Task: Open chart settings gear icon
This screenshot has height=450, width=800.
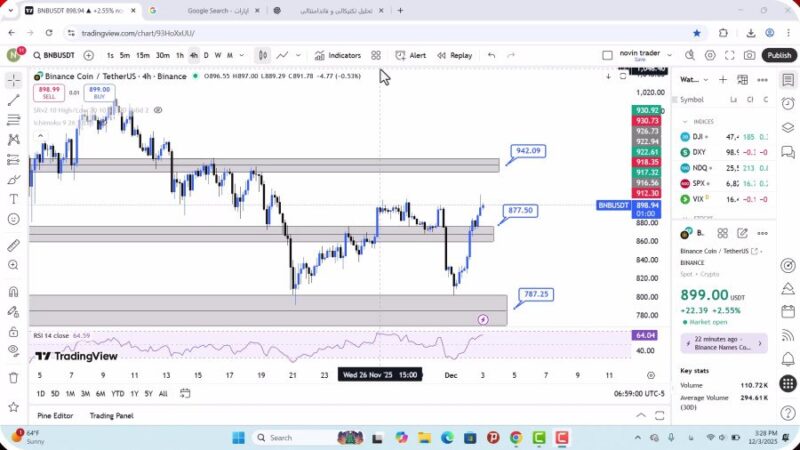Action: pyautogui.click(x=711, y=55)
